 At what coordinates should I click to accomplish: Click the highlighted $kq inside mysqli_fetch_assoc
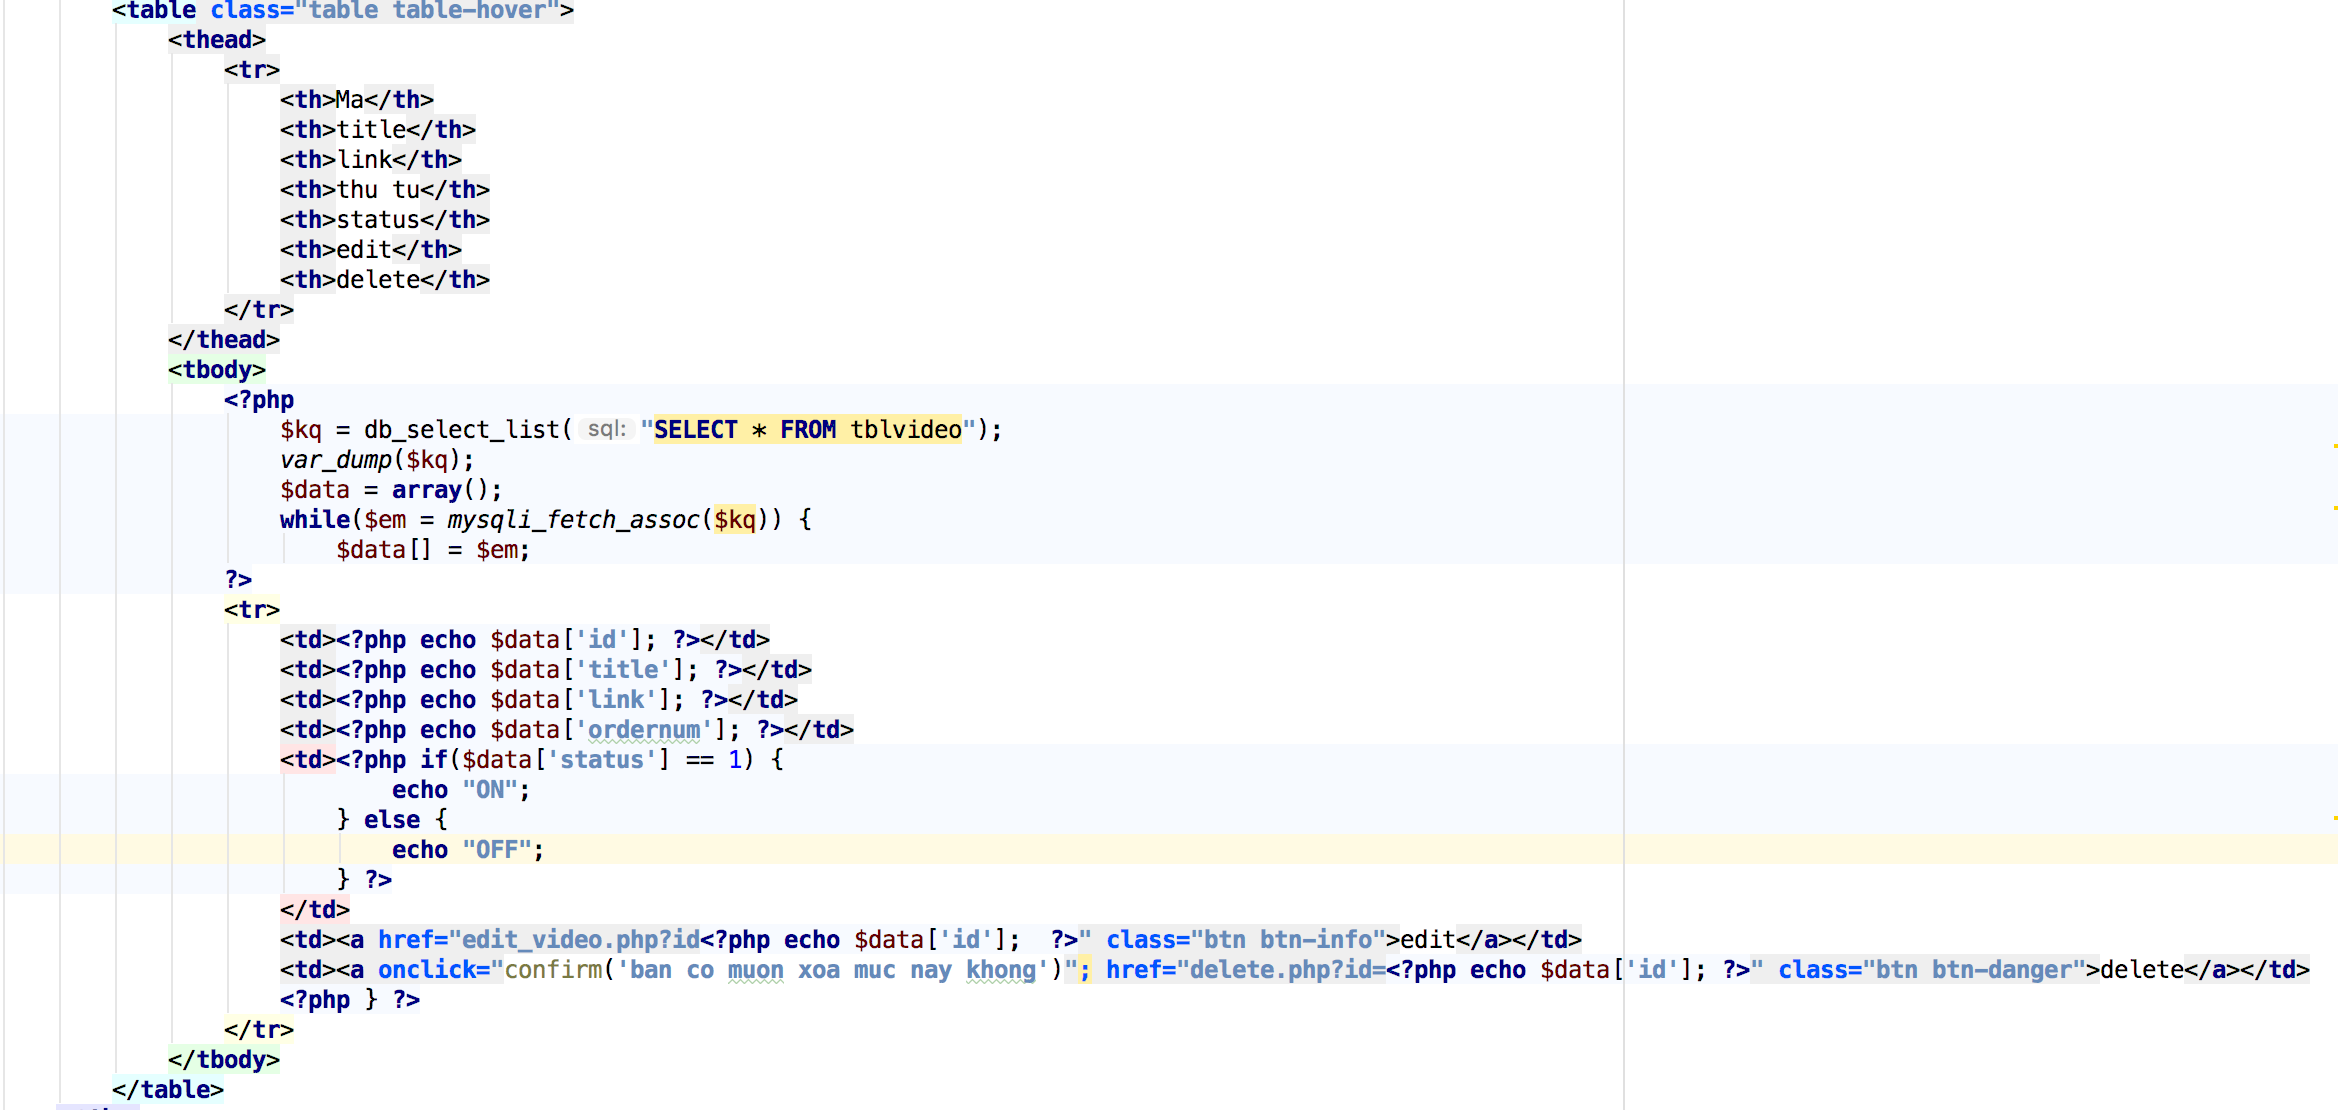coord(734,519)
